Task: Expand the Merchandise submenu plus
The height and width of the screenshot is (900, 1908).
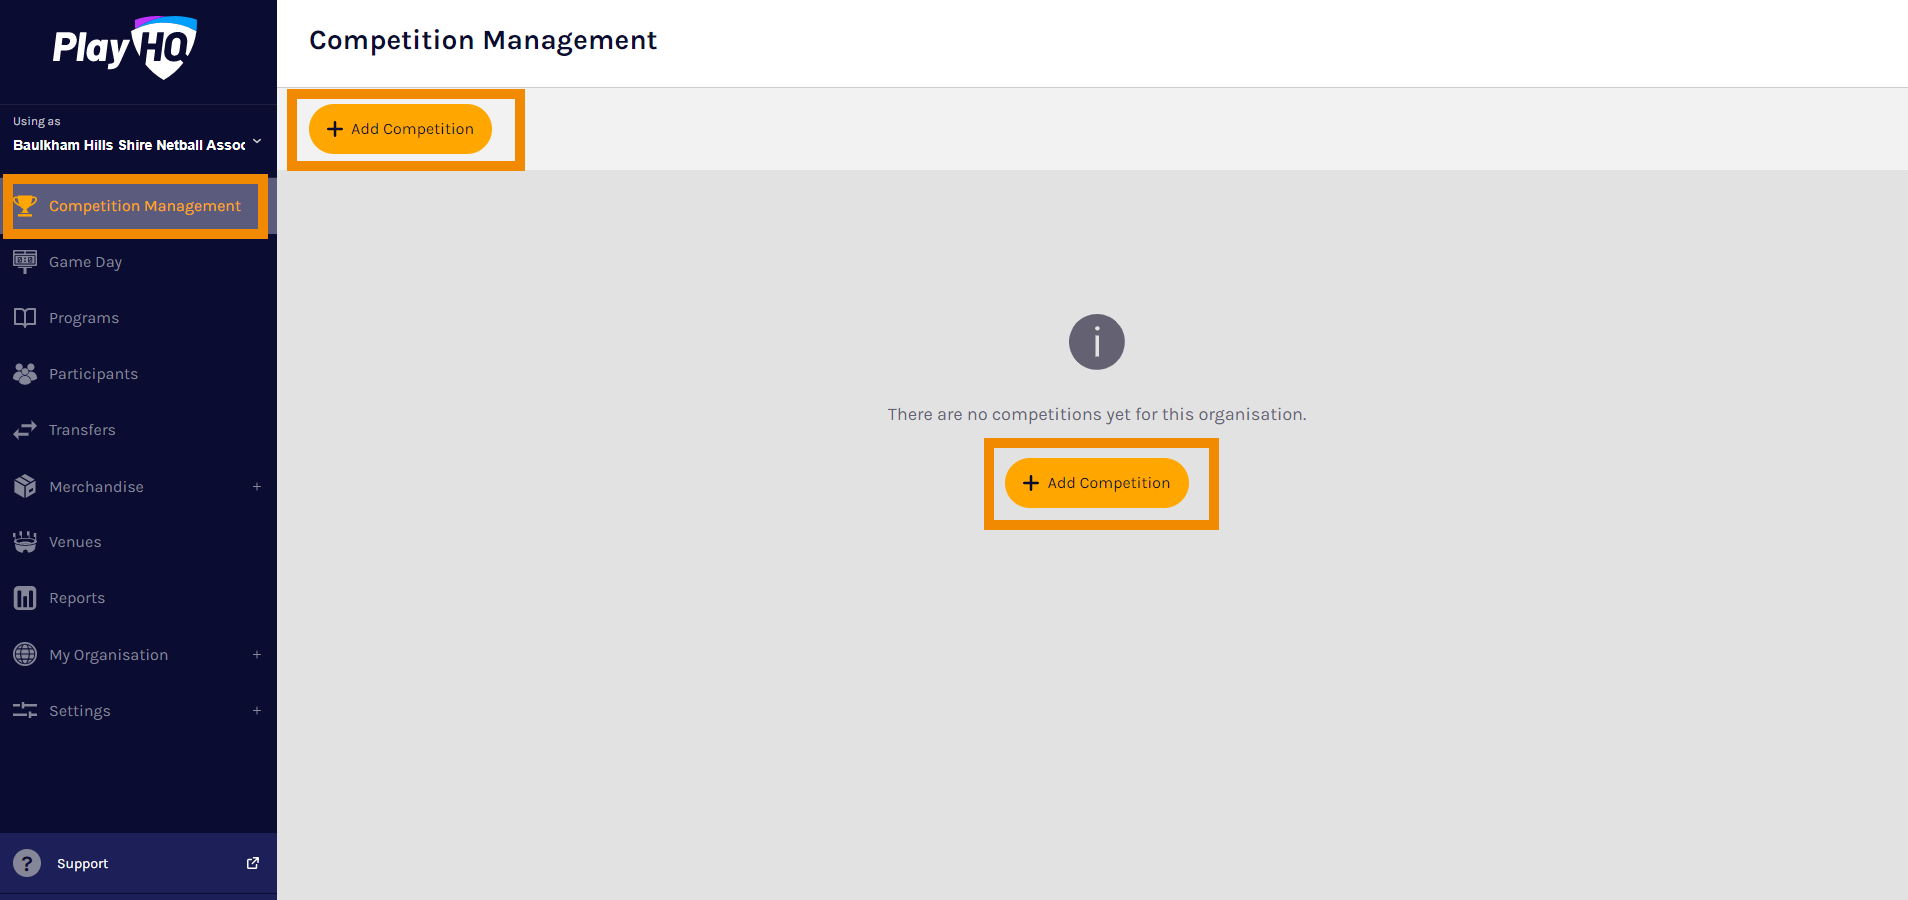Action: pyautogui.click(x=257, y=487)
